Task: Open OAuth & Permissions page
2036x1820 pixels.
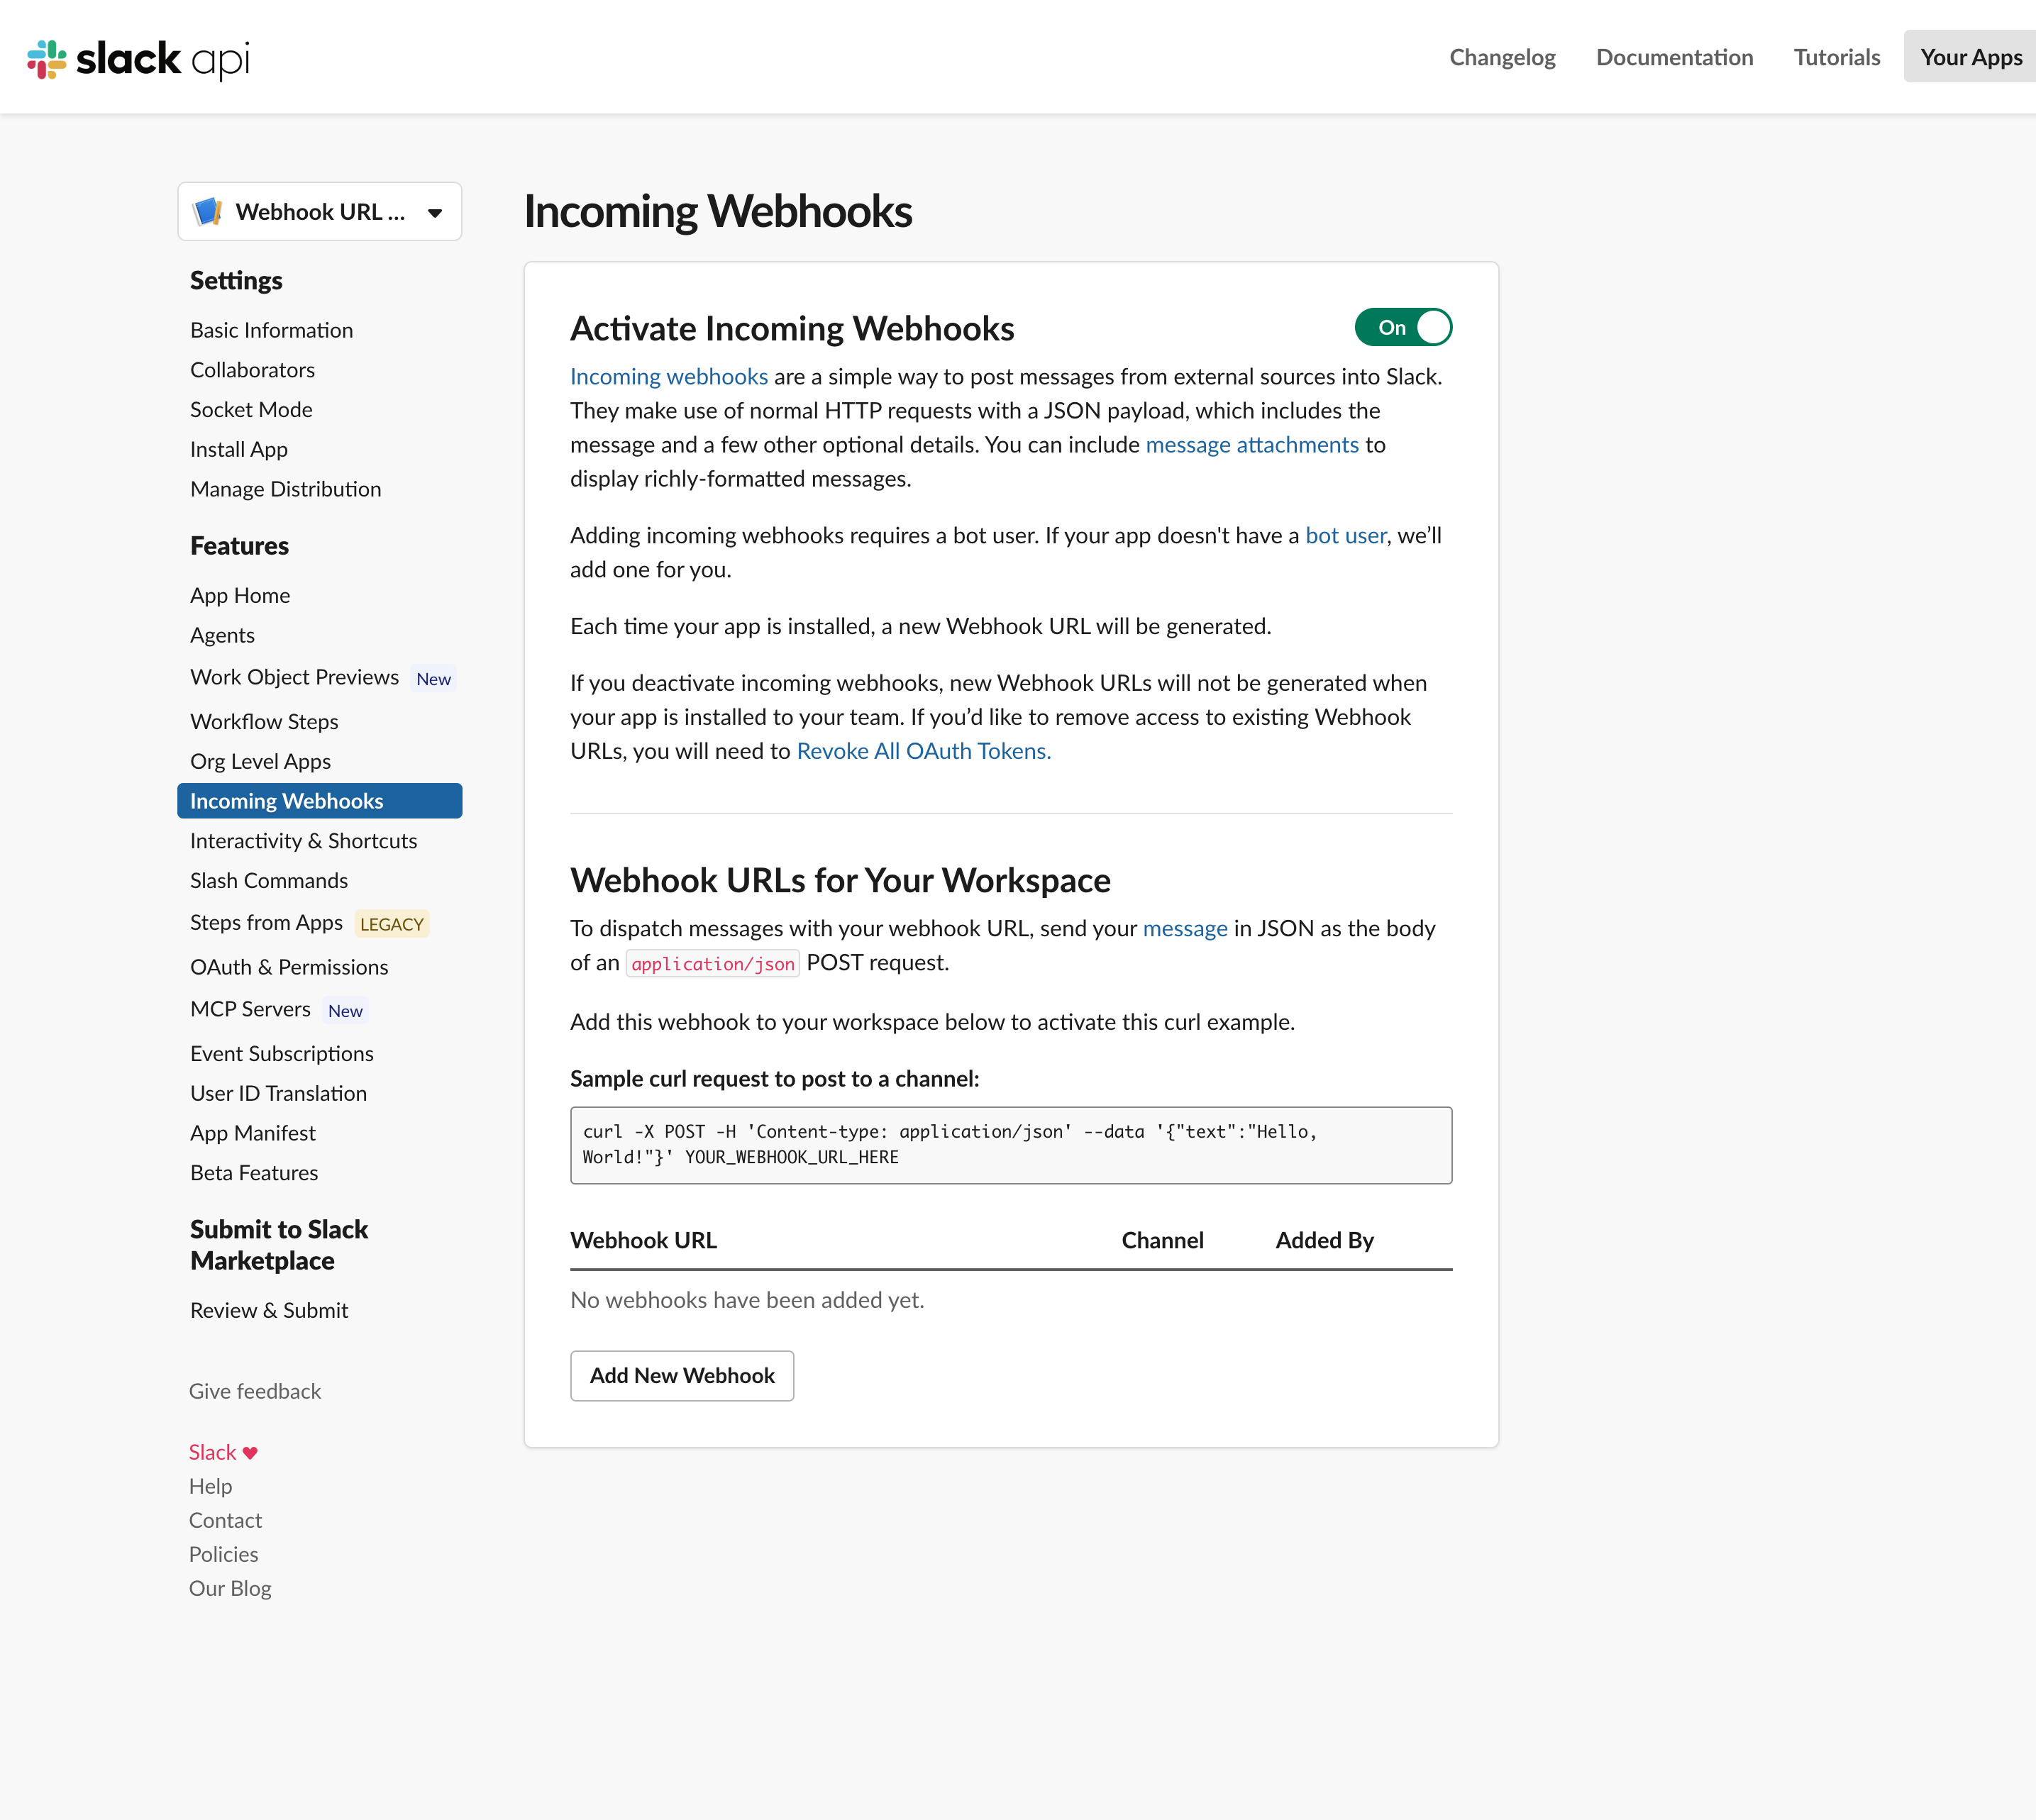Action: [289, 967]
